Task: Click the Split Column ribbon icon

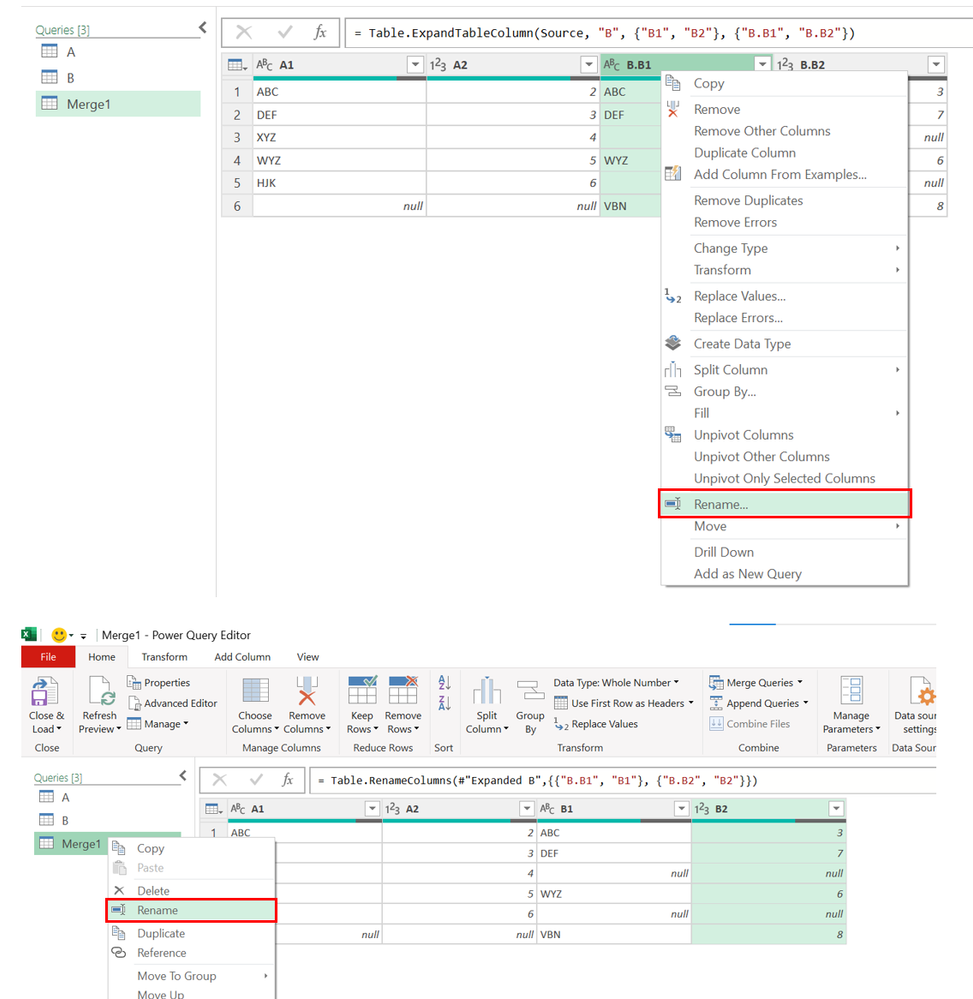Action: [486, 693]
